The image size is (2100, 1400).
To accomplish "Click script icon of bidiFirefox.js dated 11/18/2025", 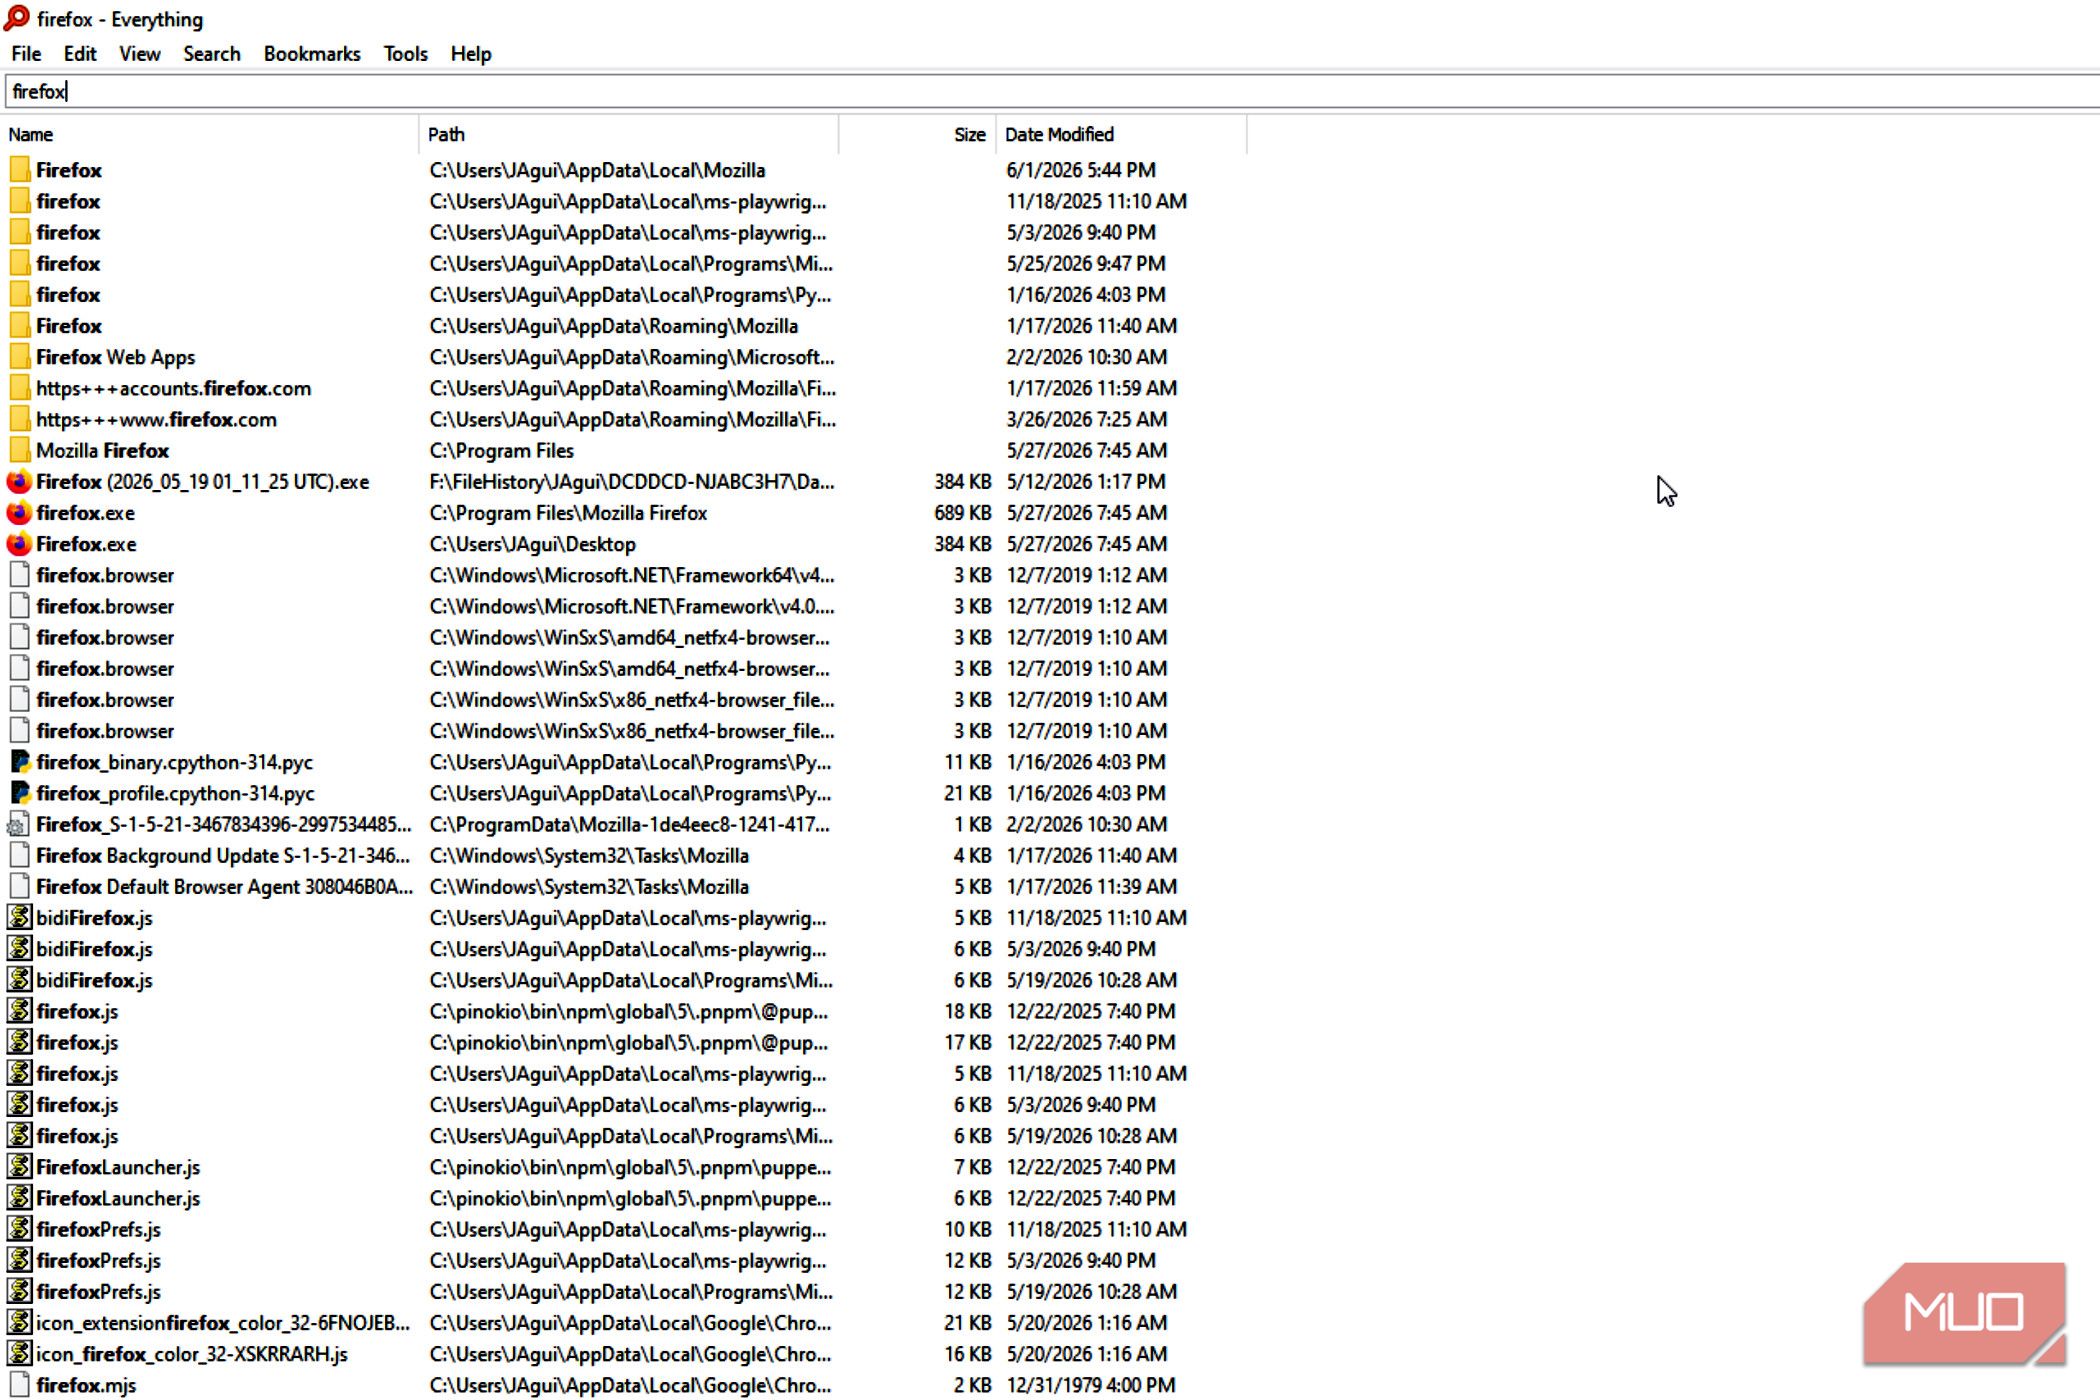I will [x=19, y=917].
